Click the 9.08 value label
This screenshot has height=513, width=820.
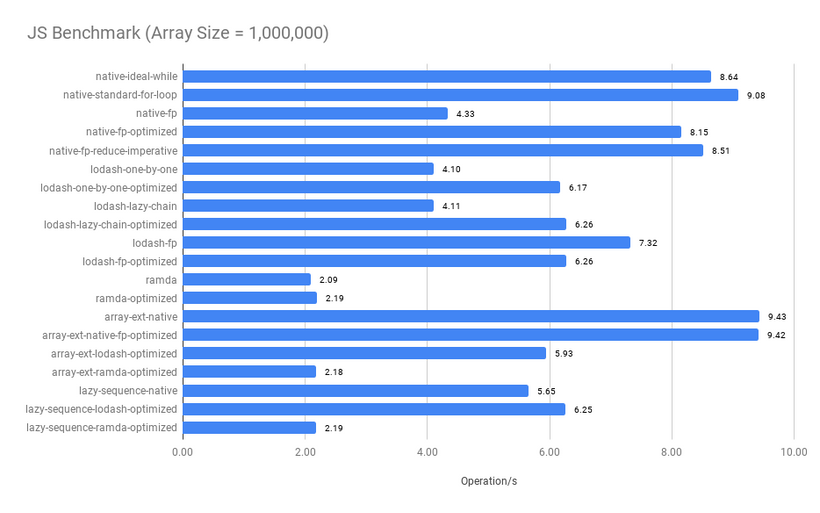pyautogui.click(x=756, y=95)
